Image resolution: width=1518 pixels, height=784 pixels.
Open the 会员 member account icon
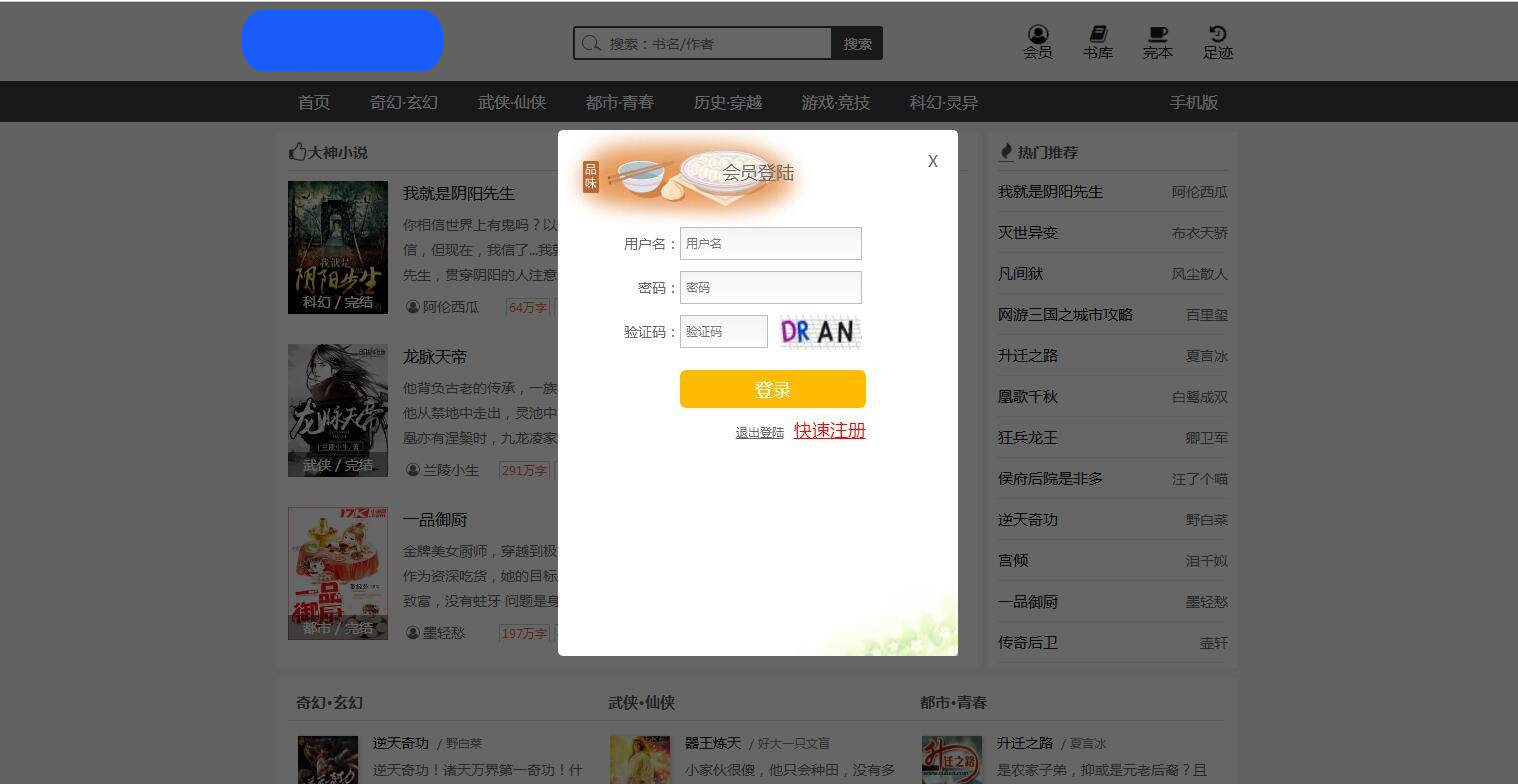click(1037, 40)
